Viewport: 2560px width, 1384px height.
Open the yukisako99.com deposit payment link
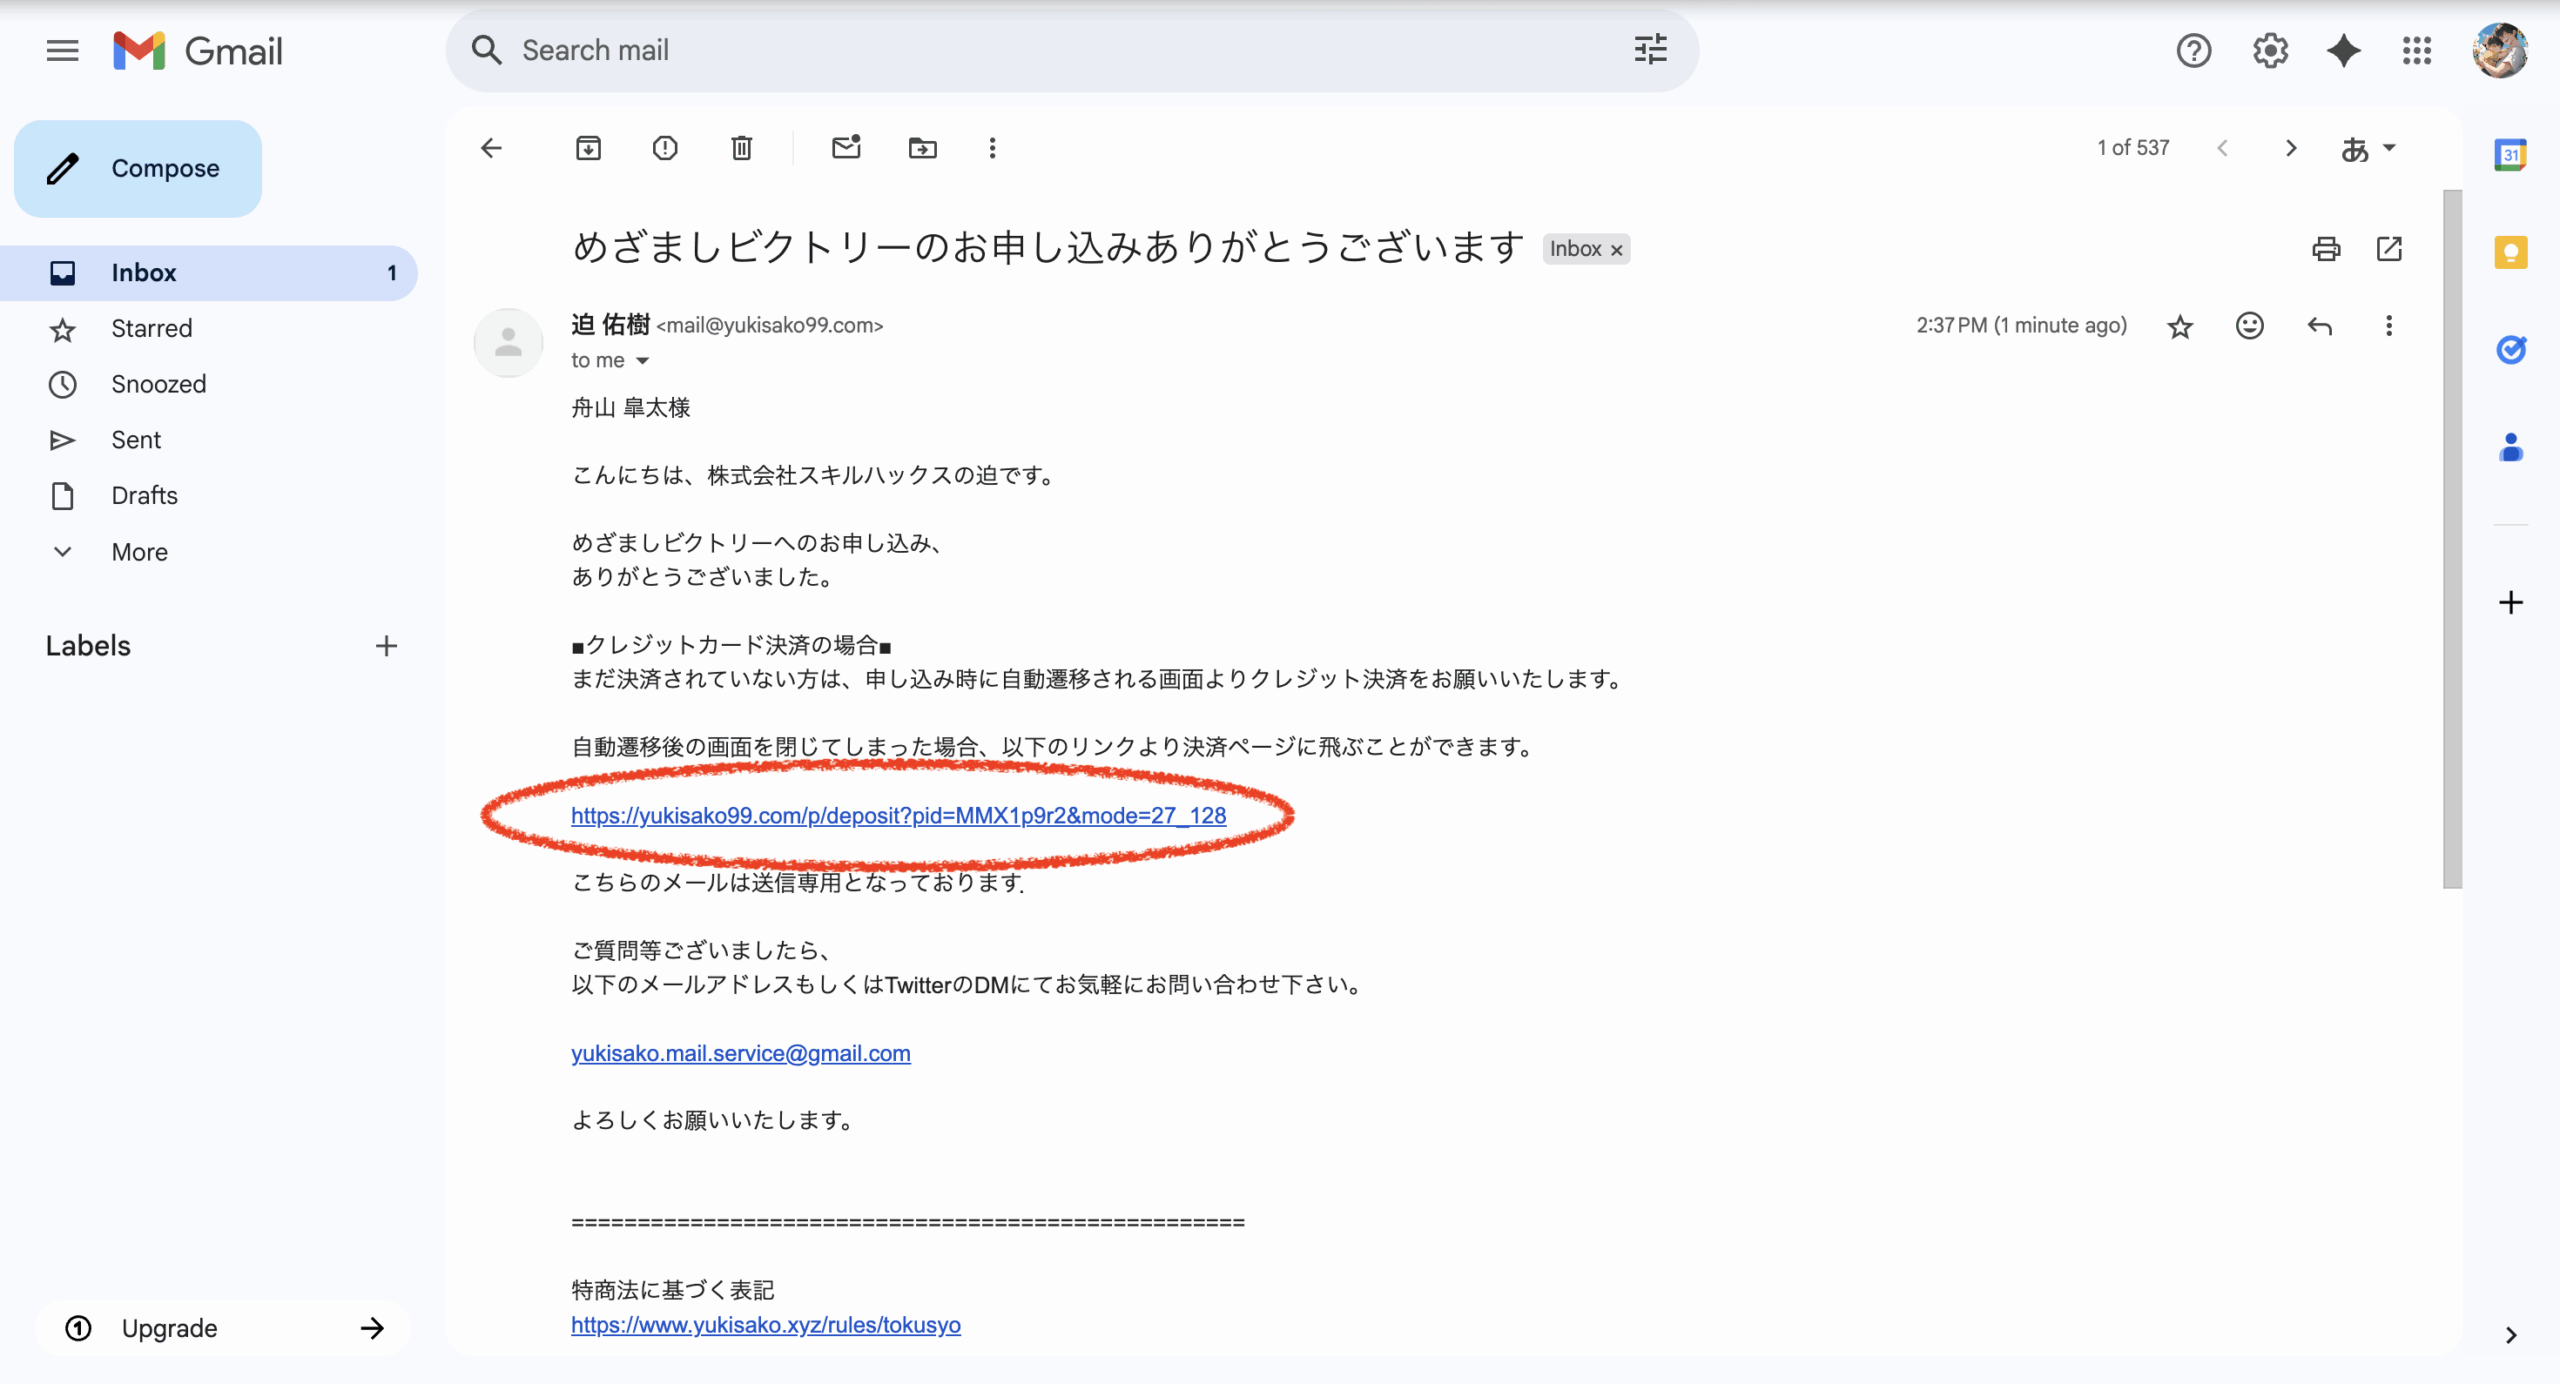point(898,815)
